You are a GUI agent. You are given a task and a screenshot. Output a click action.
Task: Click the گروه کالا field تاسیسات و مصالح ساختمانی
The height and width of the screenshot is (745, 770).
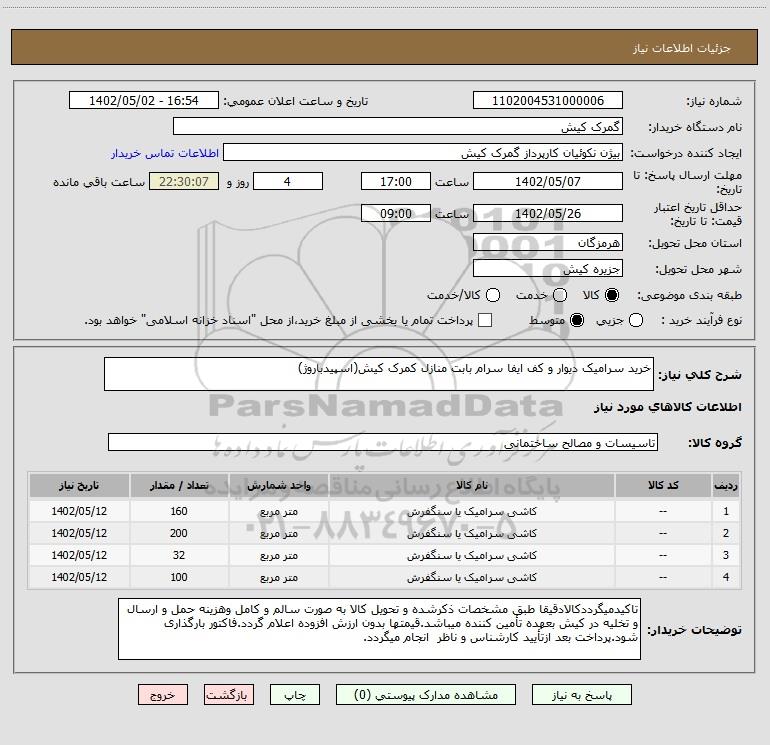click(x=383, y=442)
